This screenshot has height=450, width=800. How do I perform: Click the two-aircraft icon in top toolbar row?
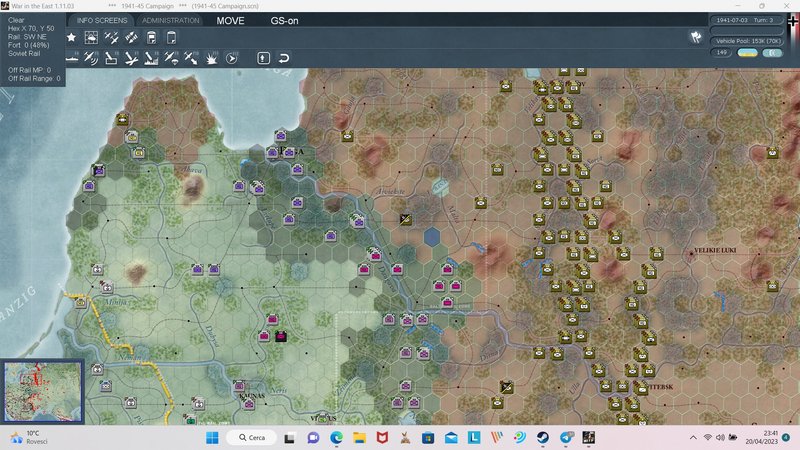(x=111, y=37)
